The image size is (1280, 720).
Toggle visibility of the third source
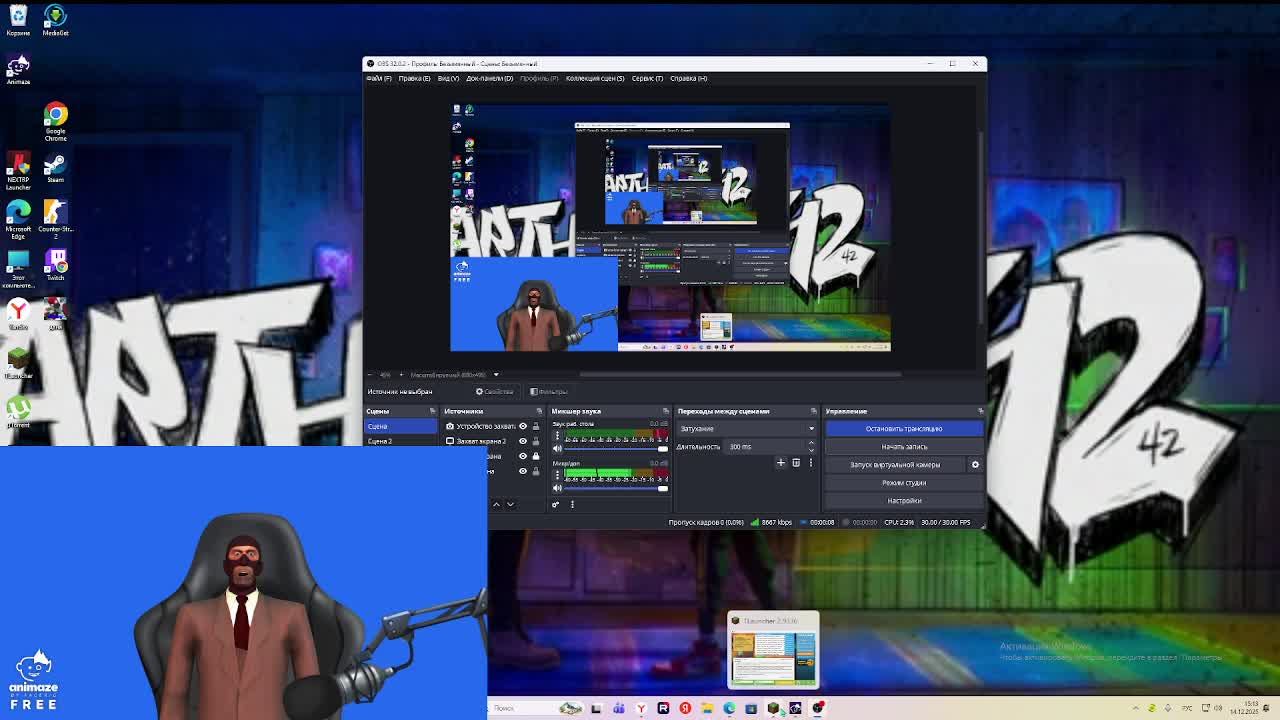(x=522, y=456)
